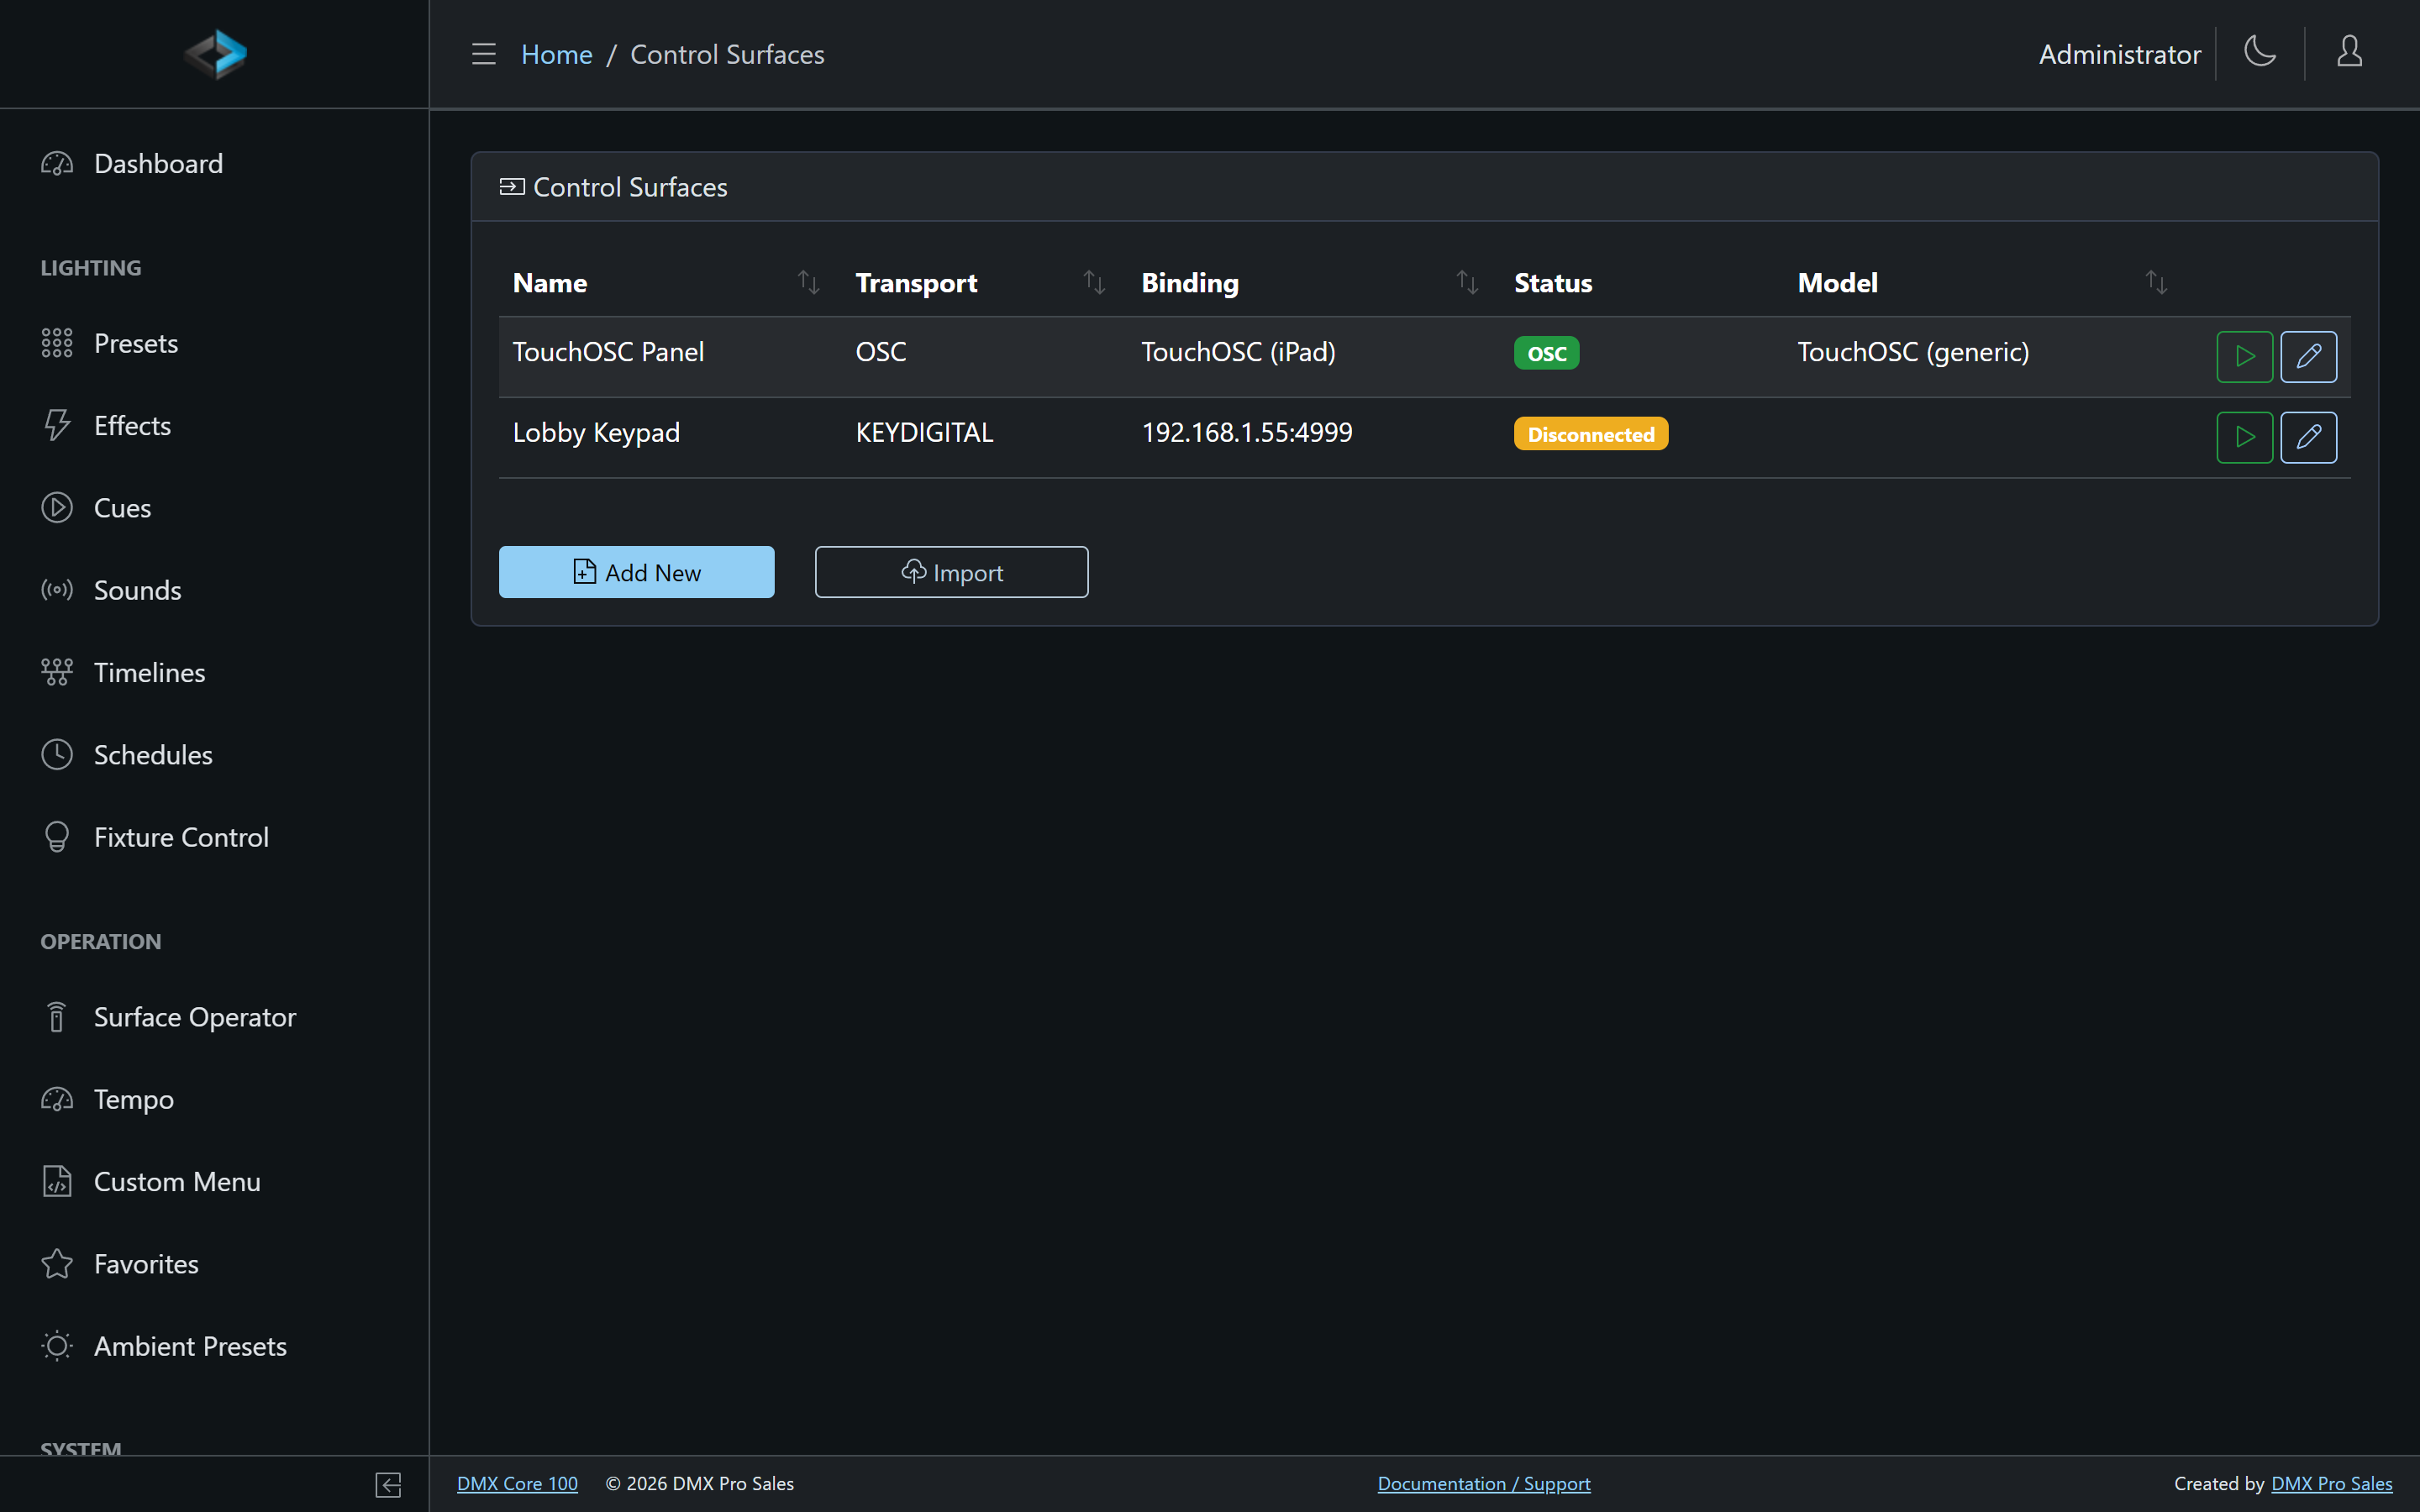Collapse the sidebar with arrow icon
2420x1512 pixels.
pos(388,1485)
